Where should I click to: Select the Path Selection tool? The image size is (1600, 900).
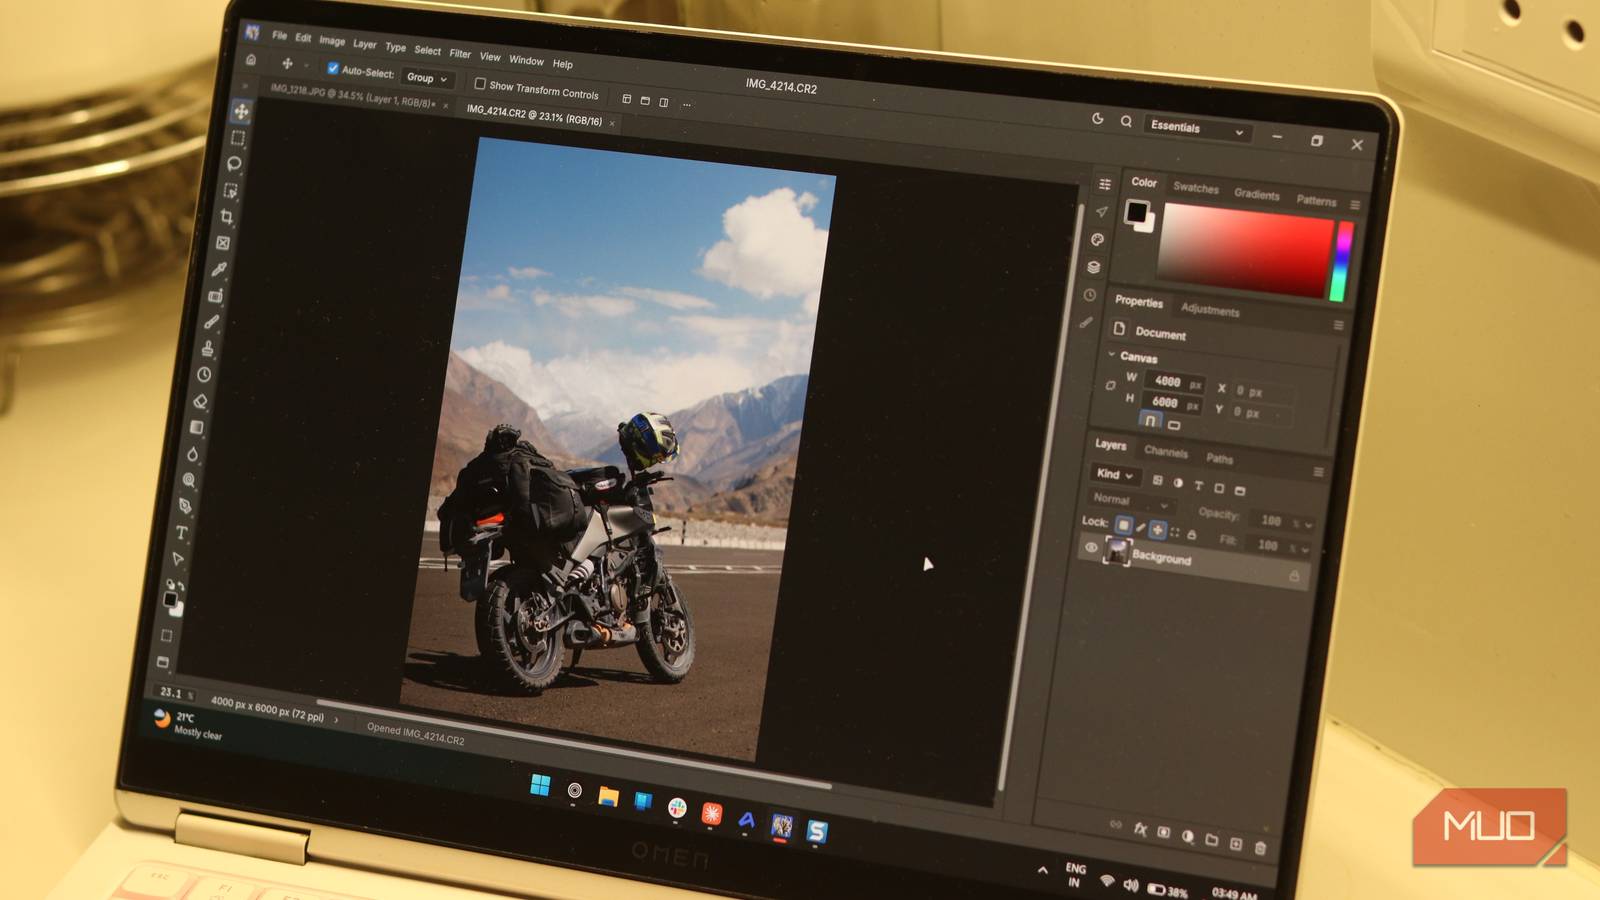(178, 558)
